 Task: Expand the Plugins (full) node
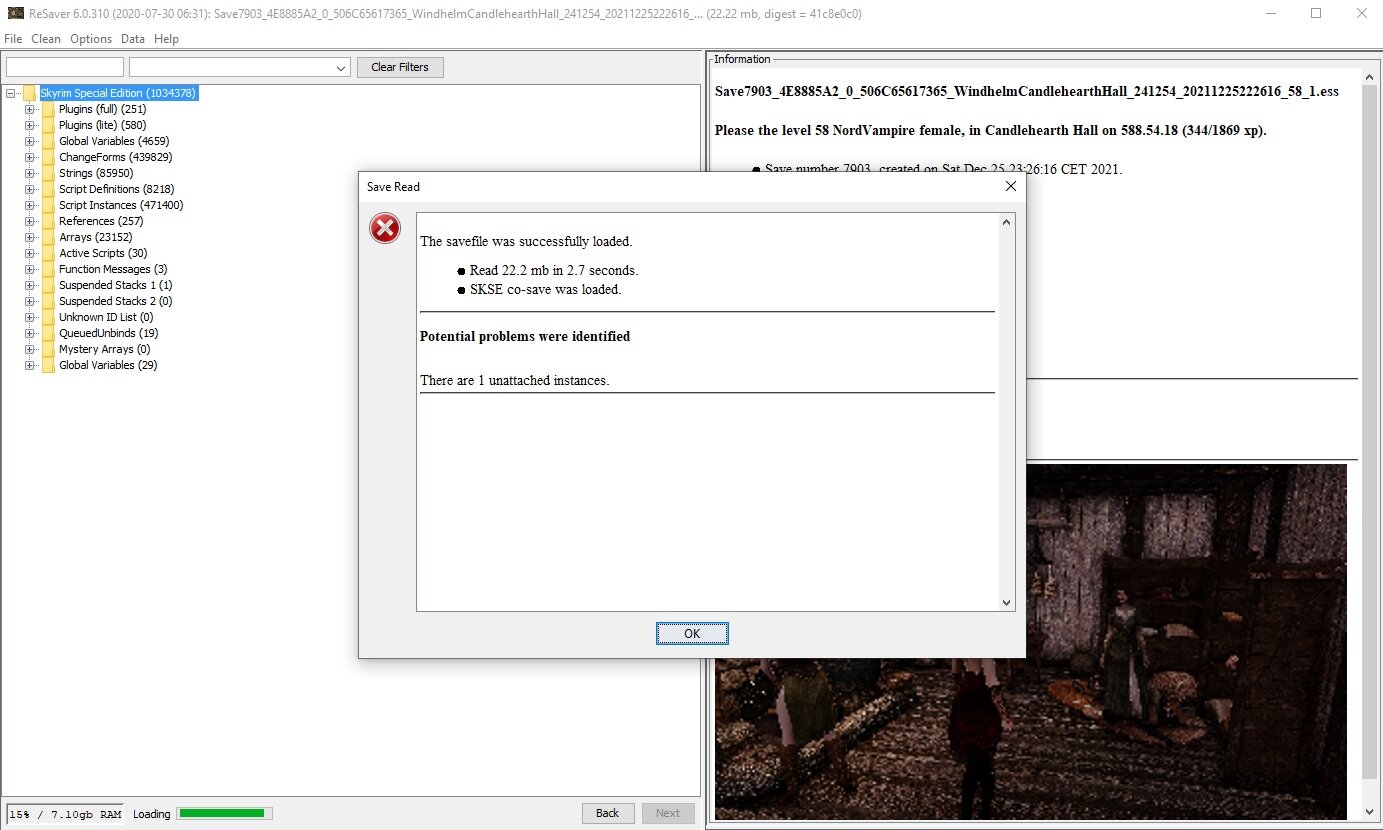click(29, 109)
